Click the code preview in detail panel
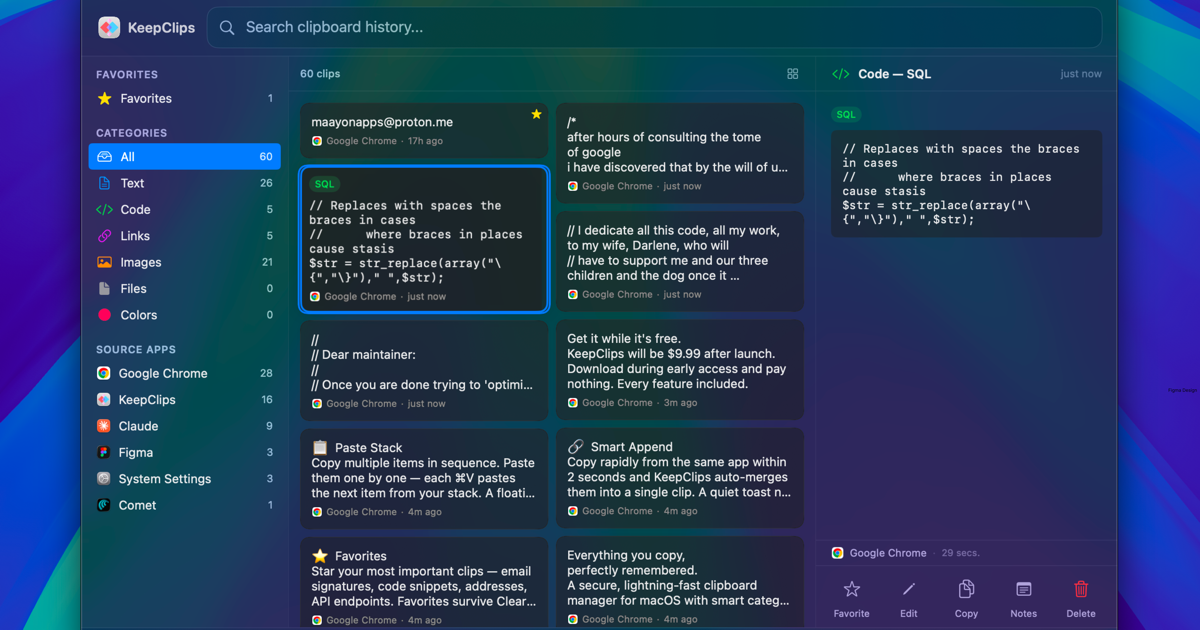1200x630 pixels. (966, 184)
